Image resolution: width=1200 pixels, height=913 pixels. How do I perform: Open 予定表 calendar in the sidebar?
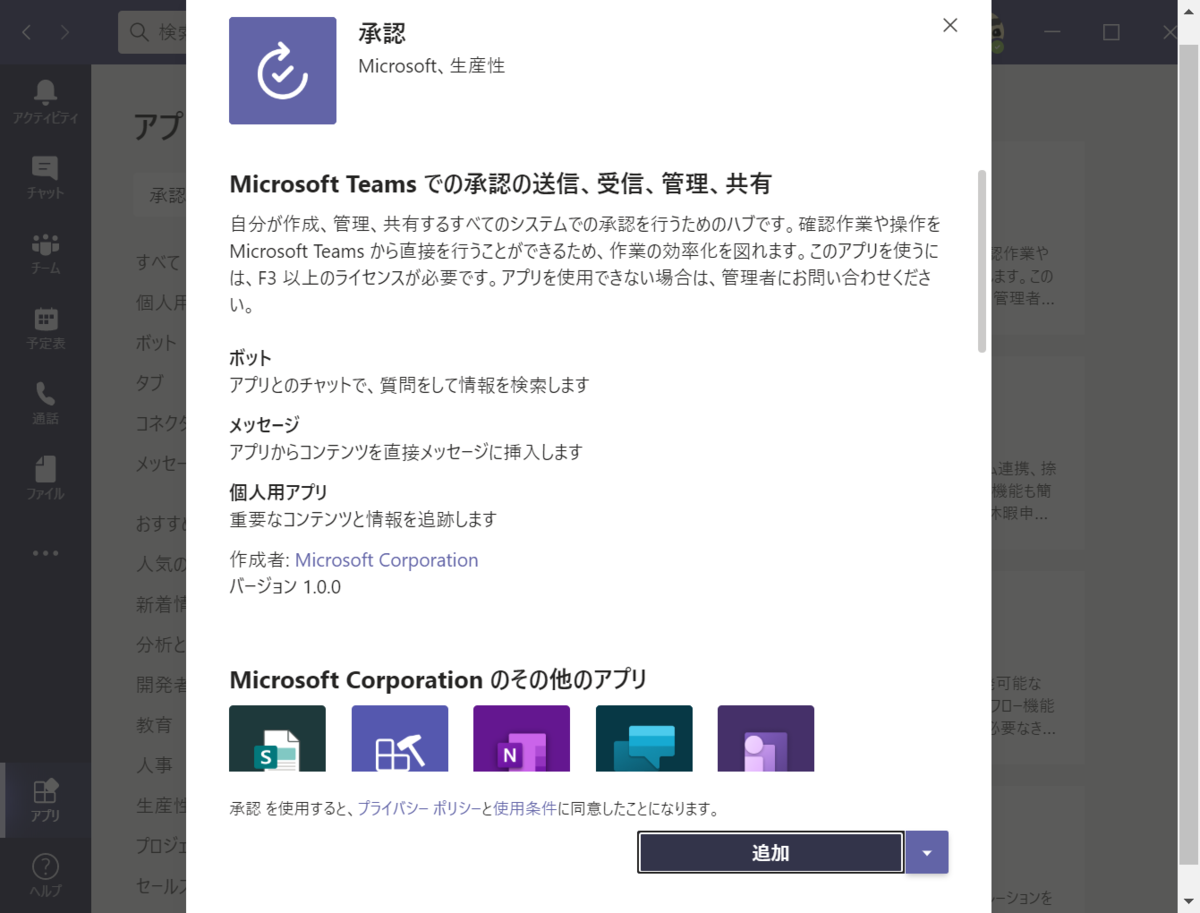coord(45,328)
